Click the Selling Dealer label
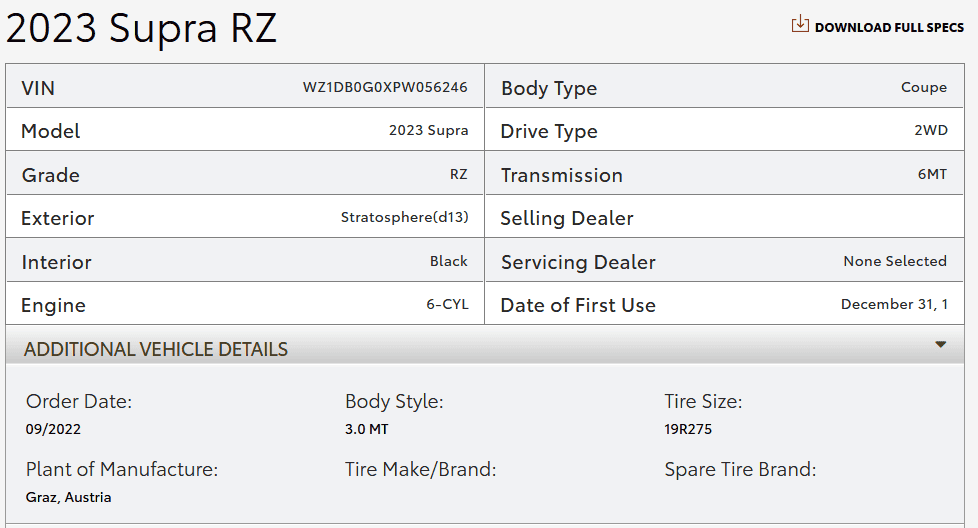 pos(566,218)
